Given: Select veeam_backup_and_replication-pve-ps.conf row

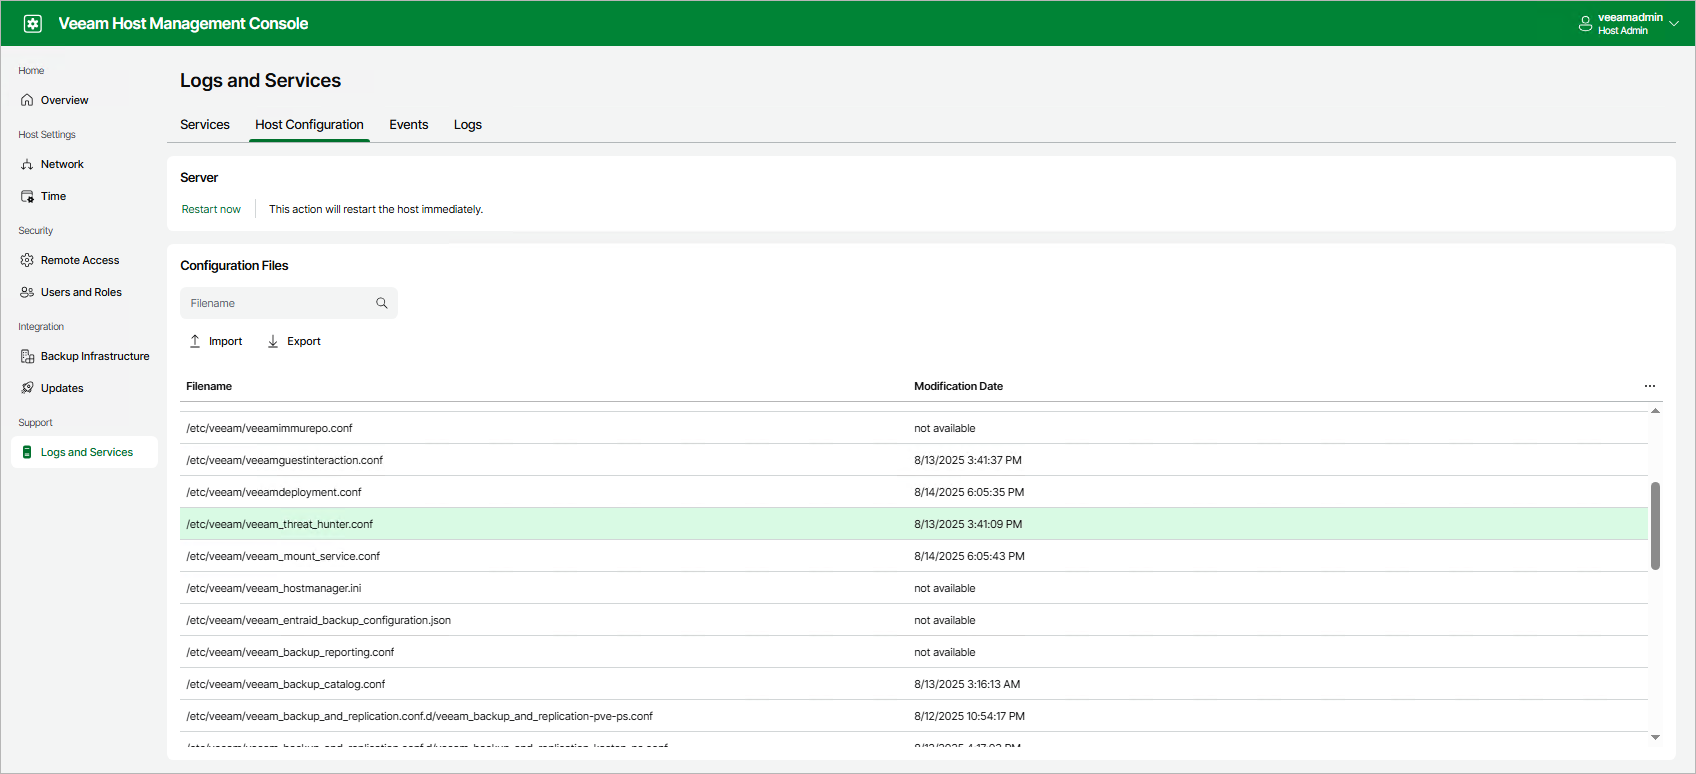Looking at the screenshot, I should click(914, 716).
